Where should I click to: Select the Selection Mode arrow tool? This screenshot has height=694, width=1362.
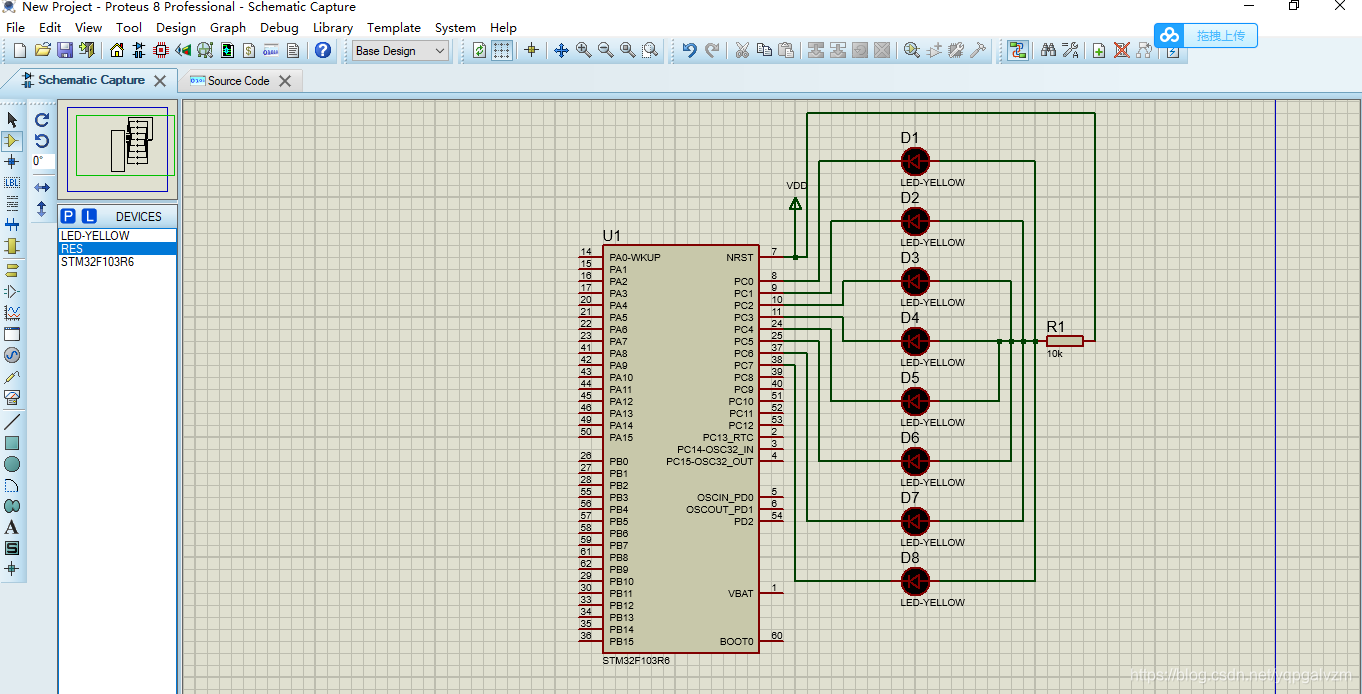pos(12,120)
